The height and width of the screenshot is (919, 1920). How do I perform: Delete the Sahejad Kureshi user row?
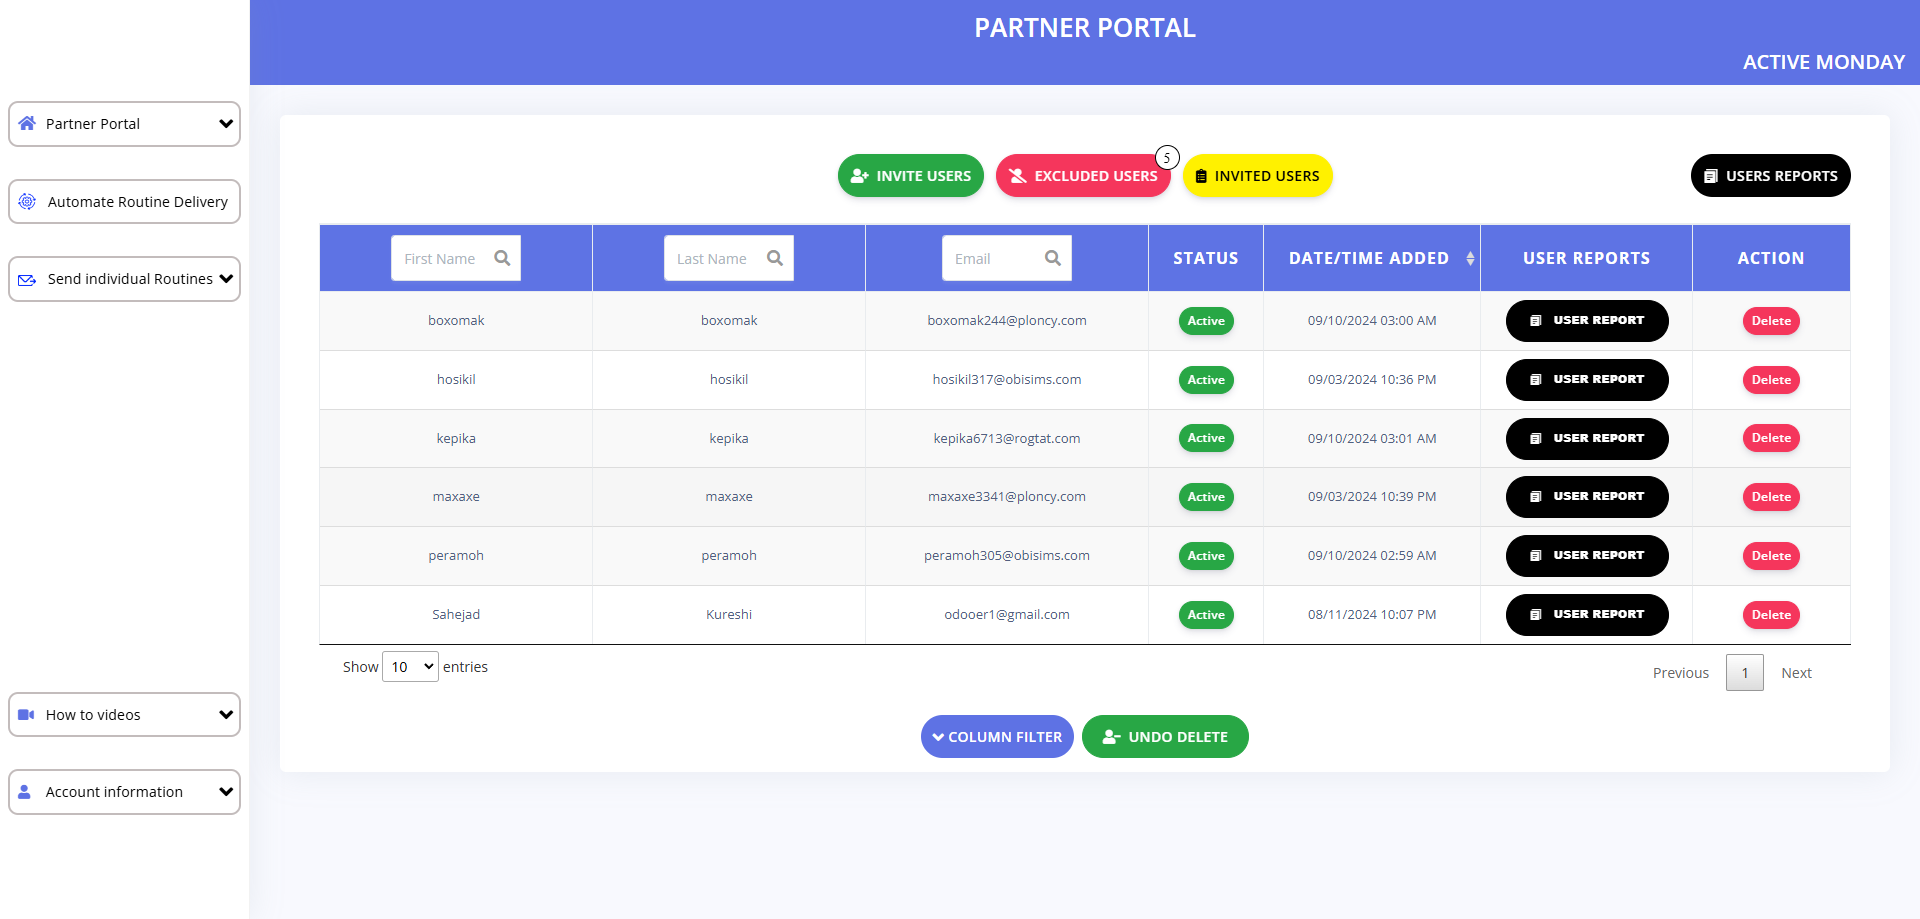pos(1770,614)
